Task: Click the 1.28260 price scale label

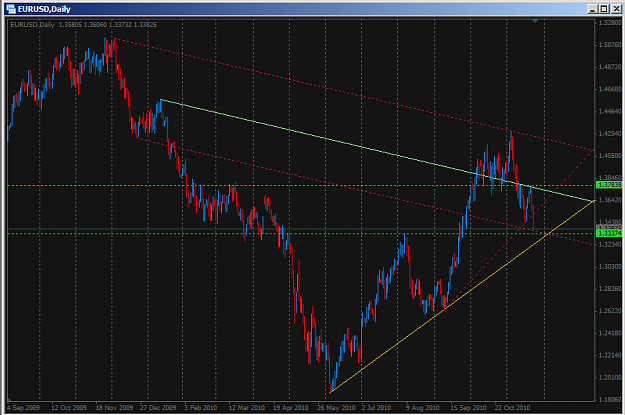Action: [610, 289]
